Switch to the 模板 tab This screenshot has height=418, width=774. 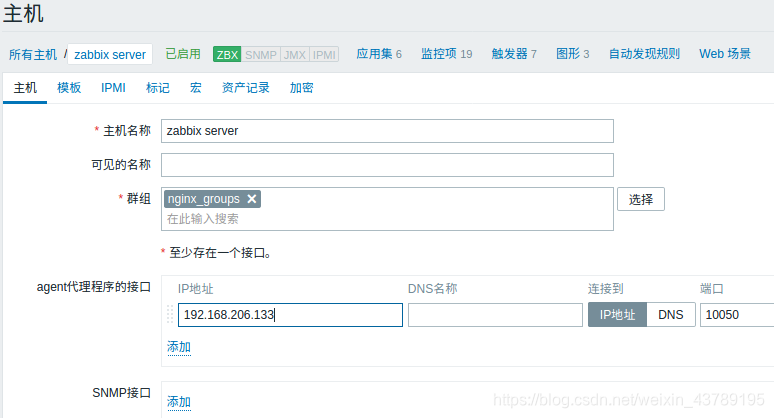tap(69, 88)
